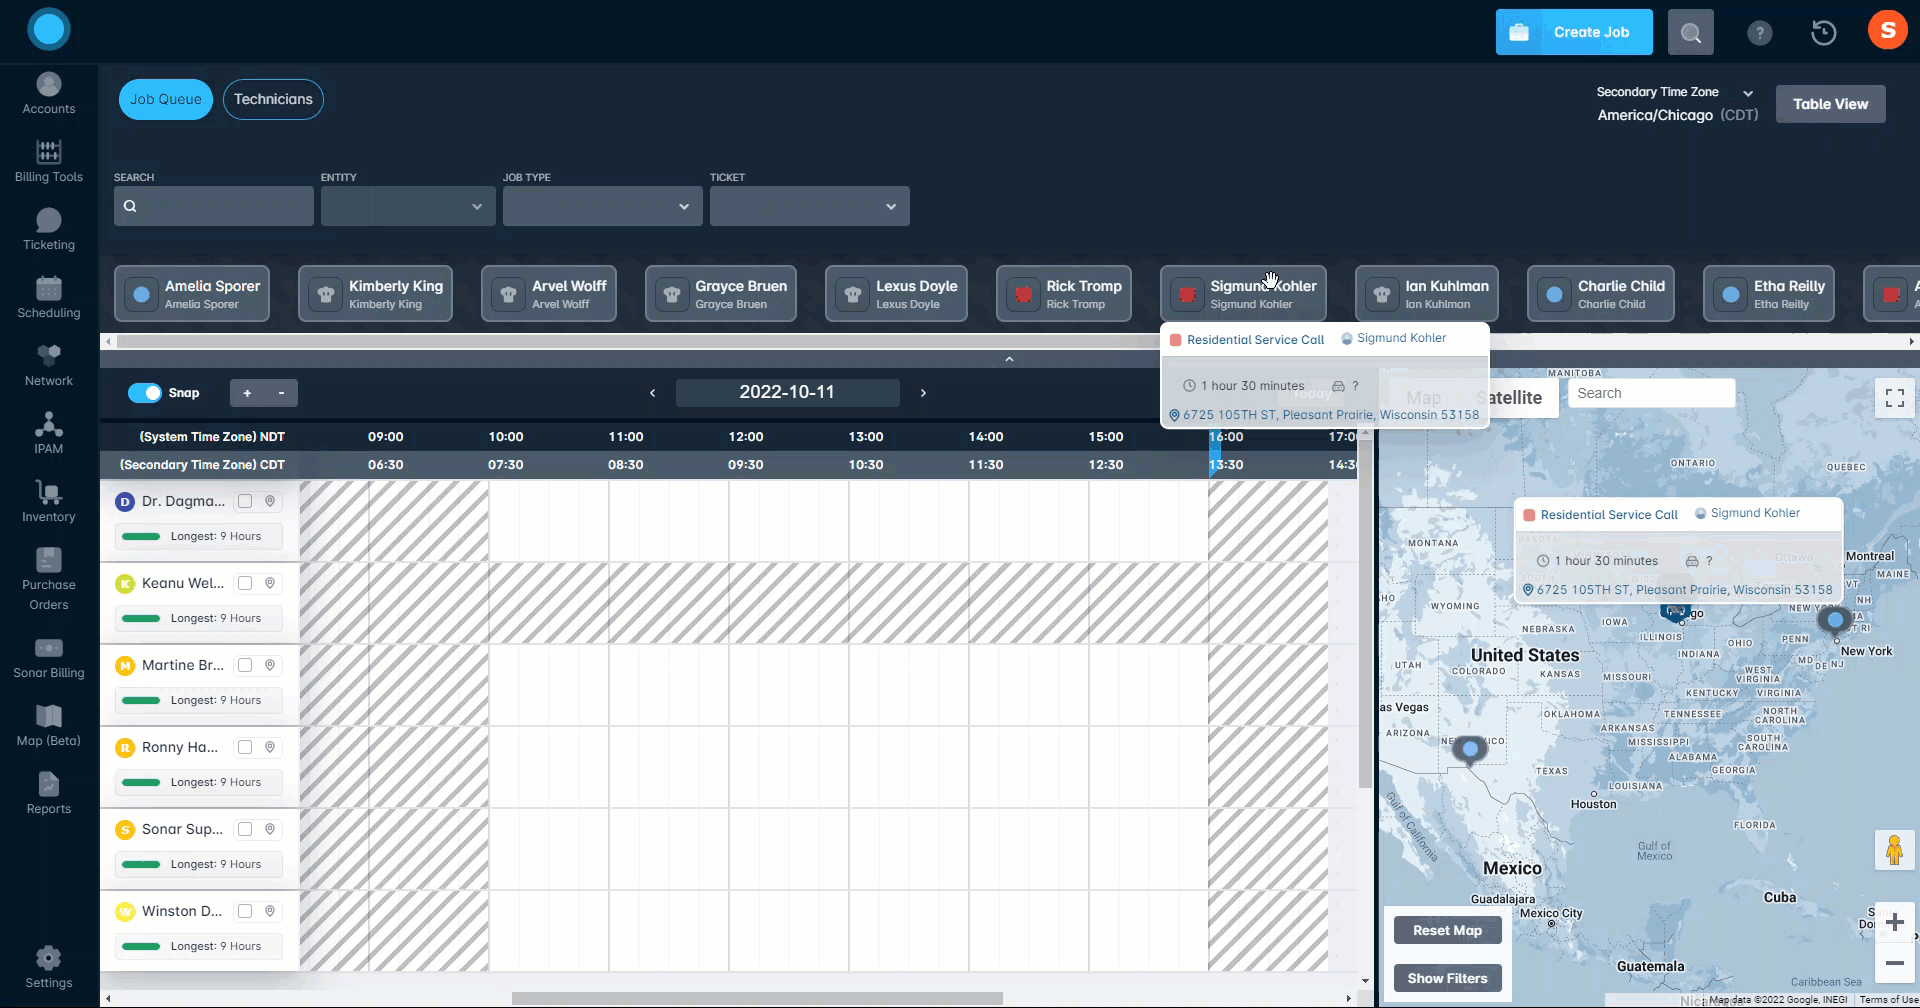Go to previous day arrow
This screenshot has width=1920, height=1008.
click(x=653, y=393)
